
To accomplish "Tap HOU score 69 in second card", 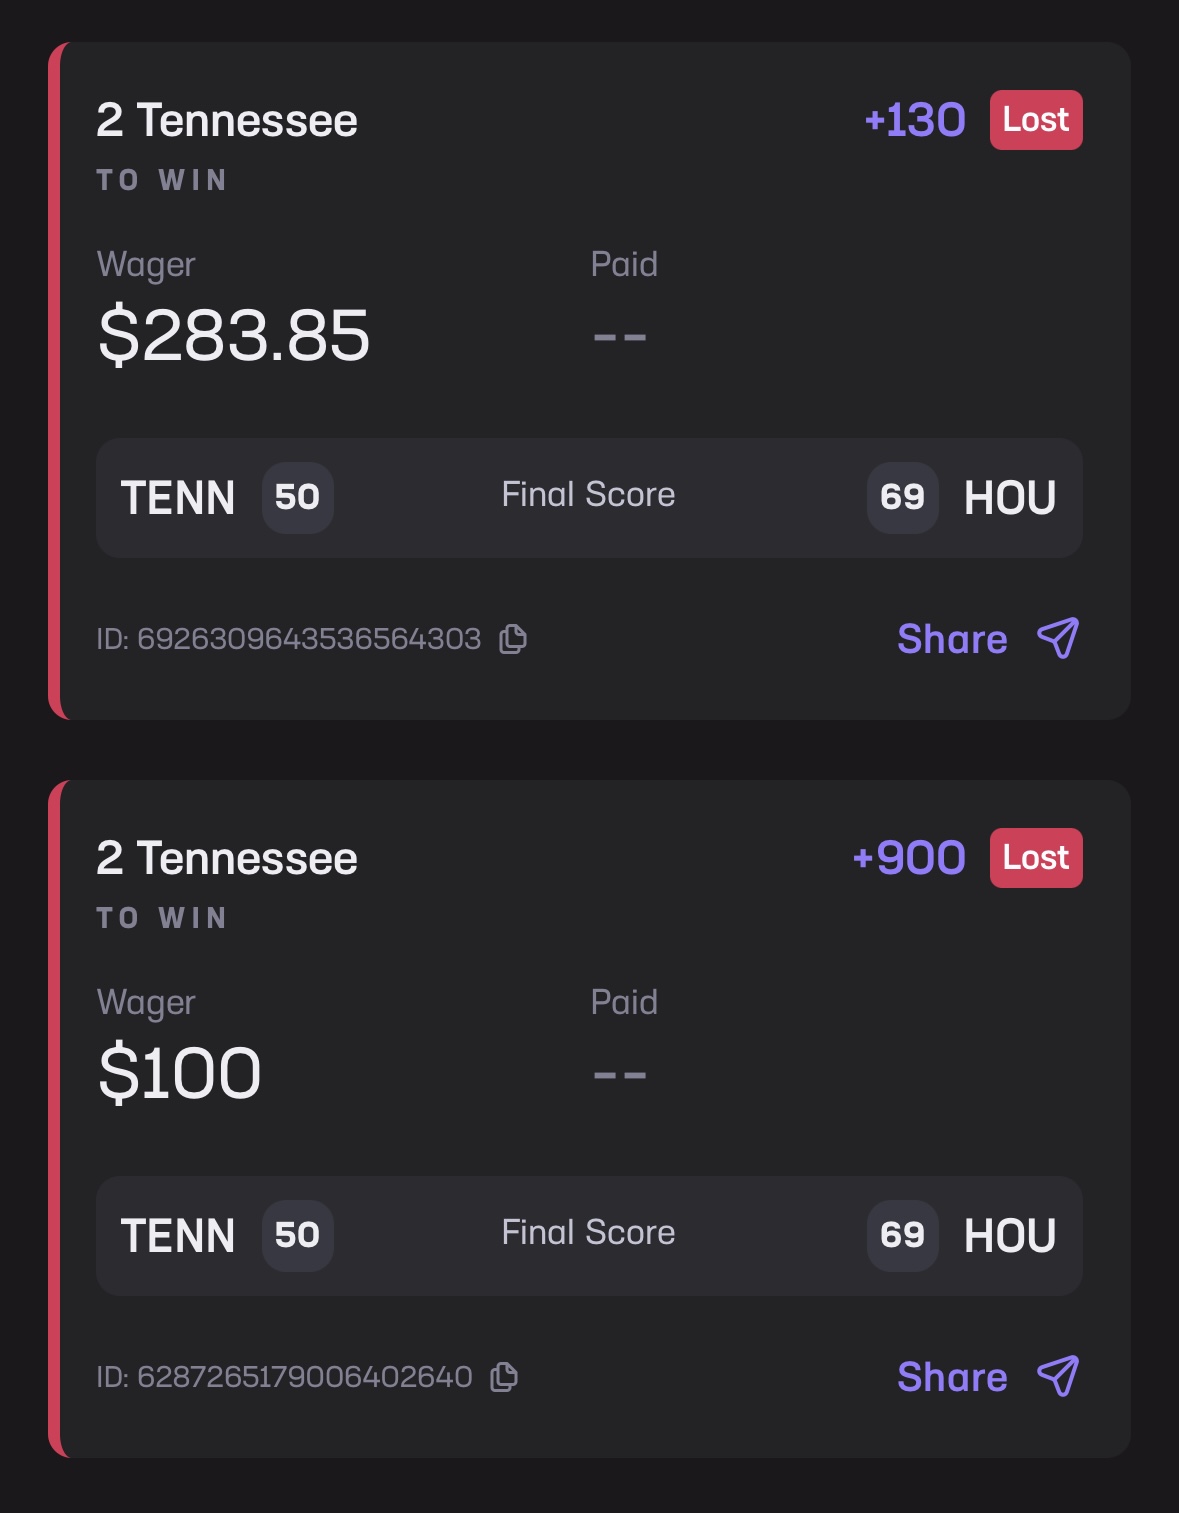I will click(902, 1236).
